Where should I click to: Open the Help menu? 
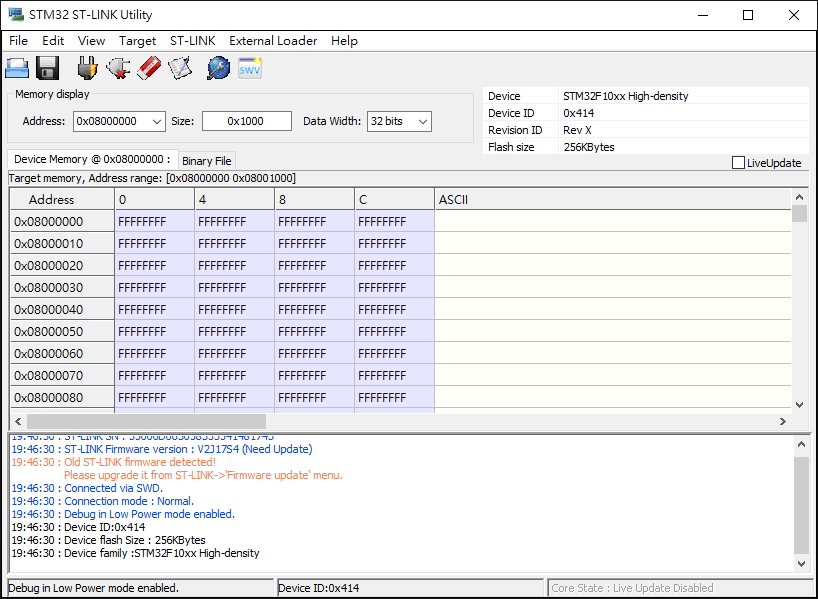(344, 41)
